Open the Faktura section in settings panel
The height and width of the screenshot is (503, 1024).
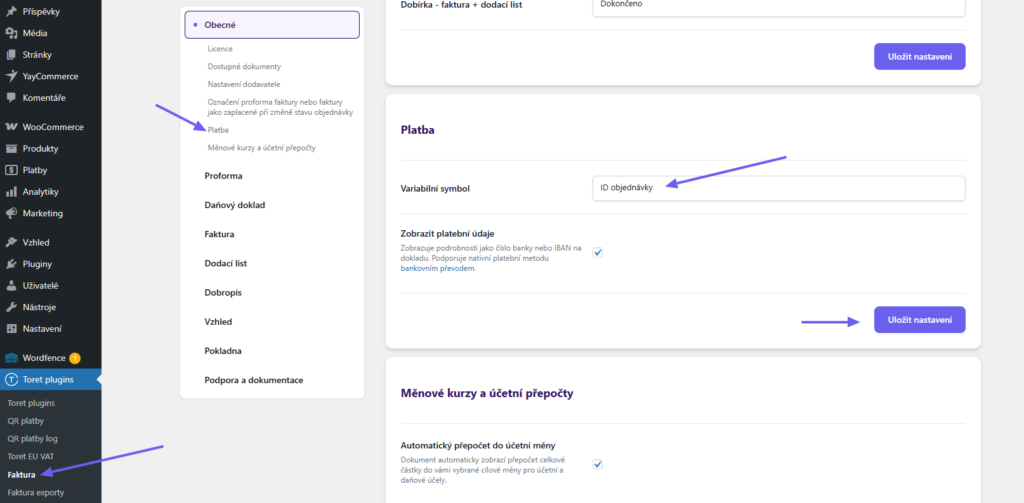219,234
